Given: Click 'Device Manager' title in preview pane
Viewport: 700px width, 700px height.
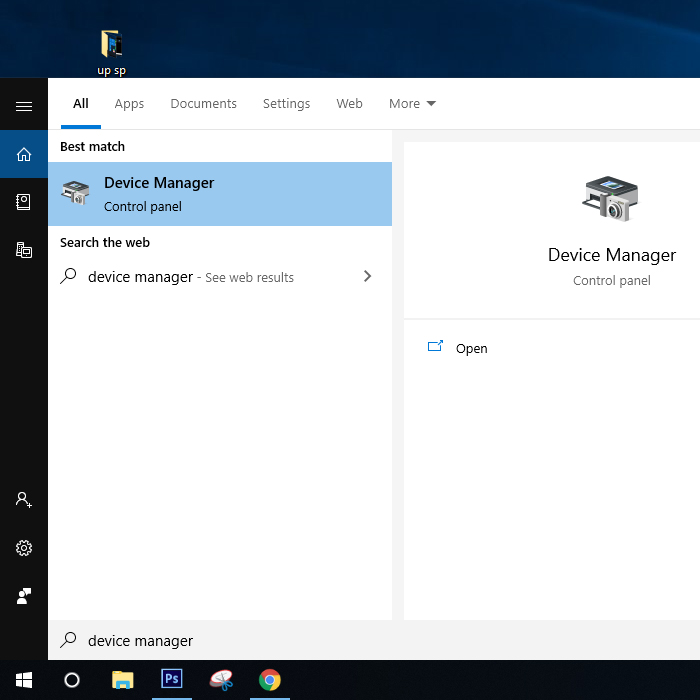Looking at the screenshot, I should pyautogui.click(x=612, y=255).
